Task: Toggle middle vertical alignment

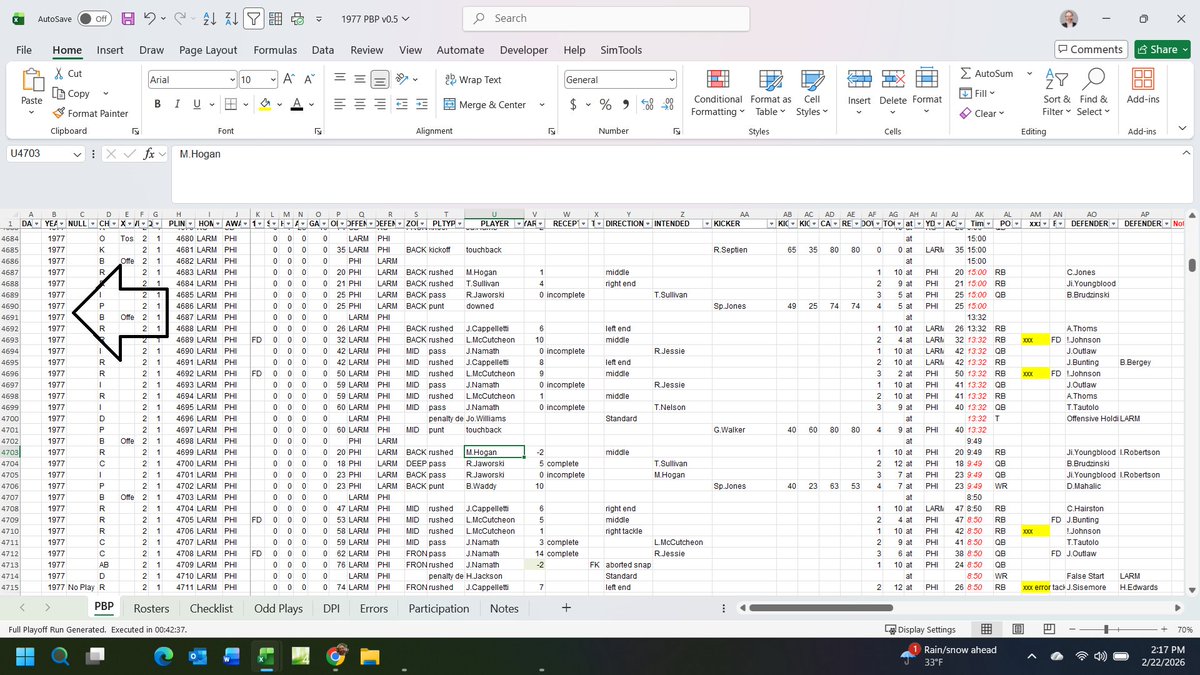Action: point(360,80)
